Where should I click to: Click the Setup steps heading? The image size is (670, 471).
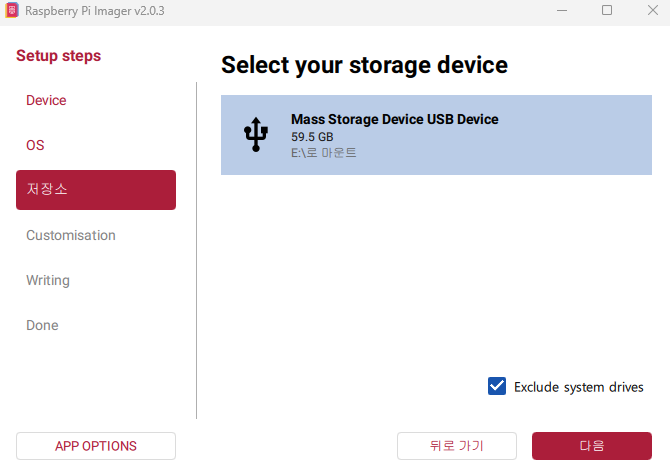point(58,56)
